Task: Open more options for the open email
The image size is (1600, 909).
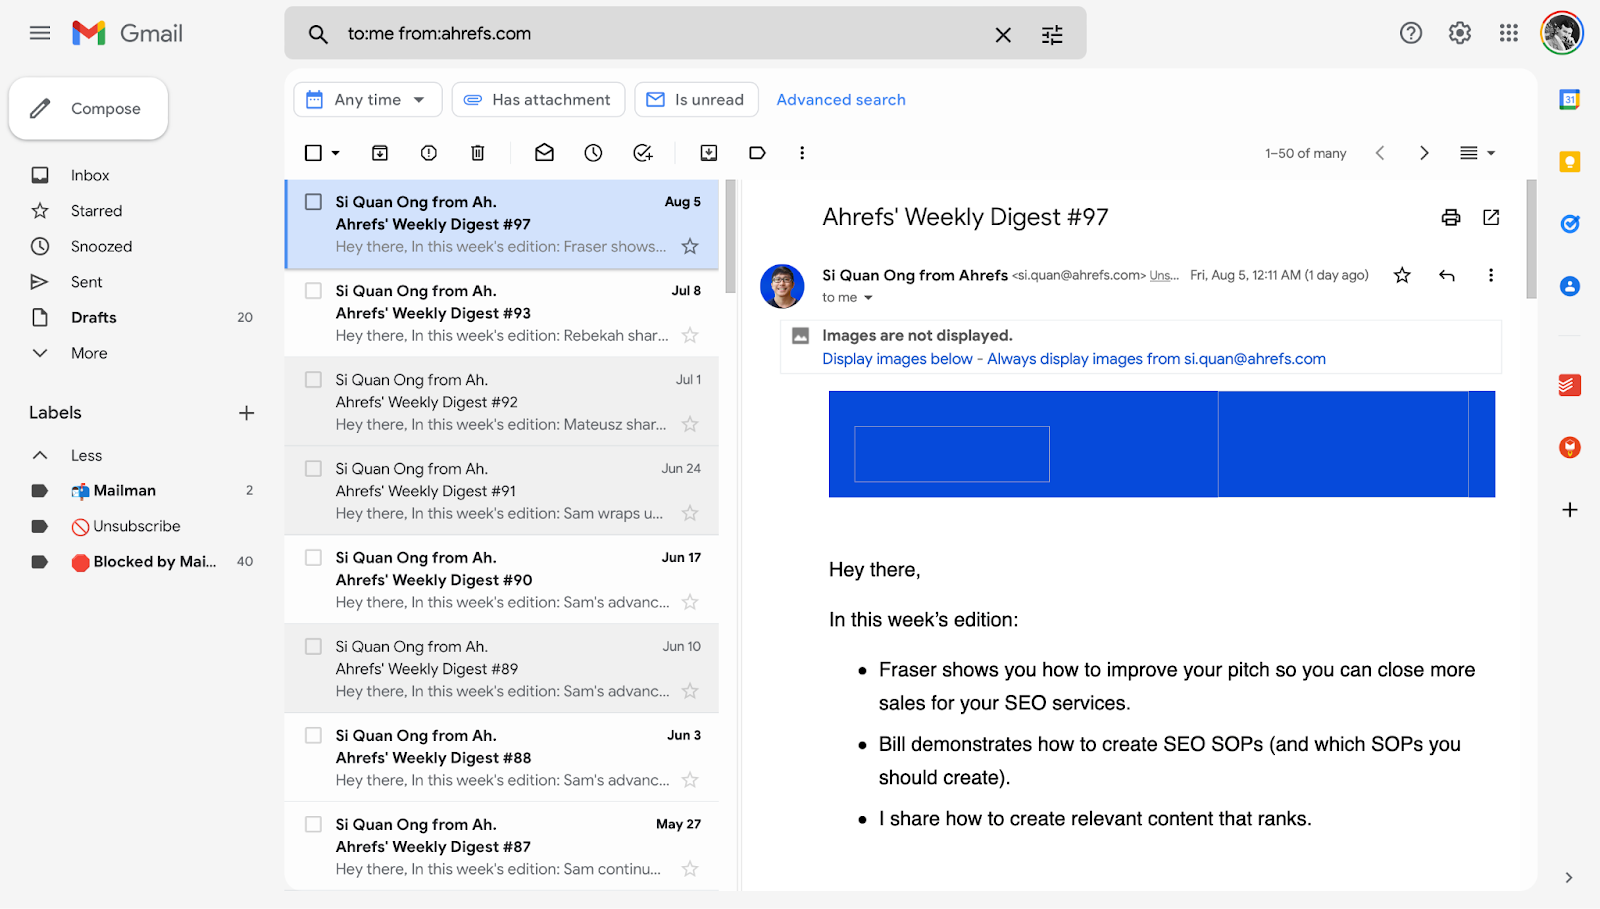Action: [x=1491, y=275]
